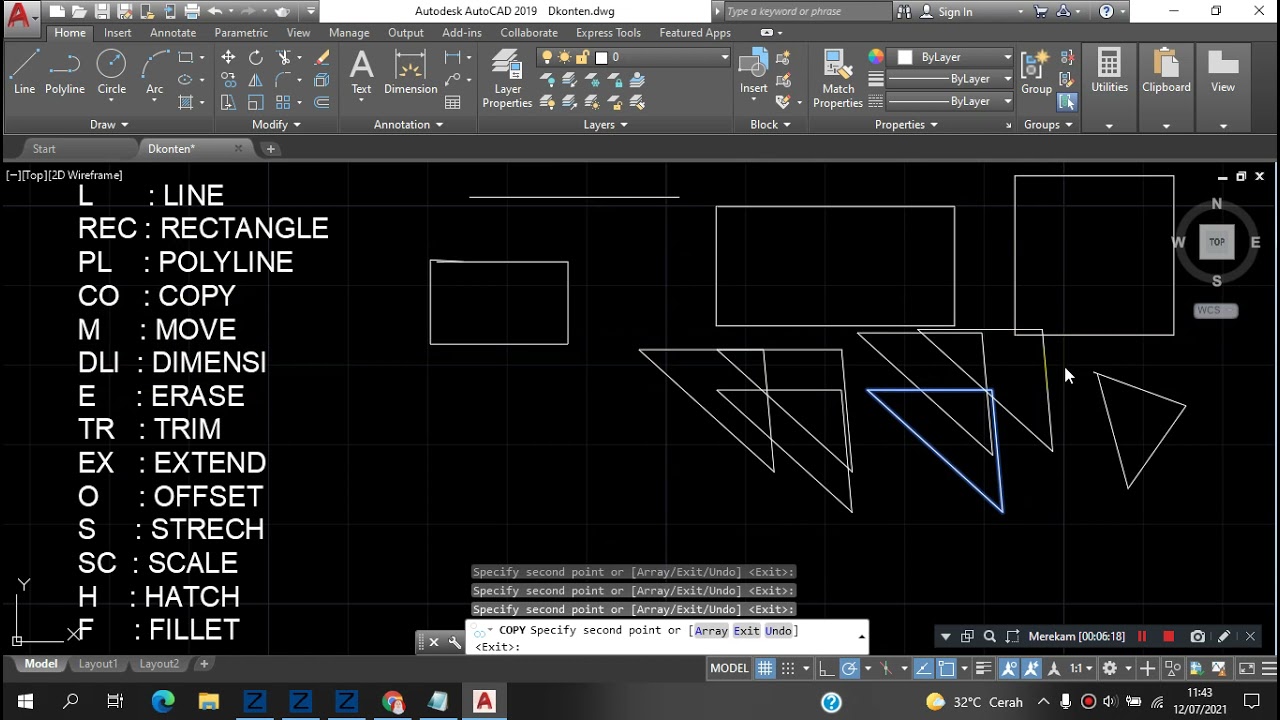Select the Copy tool in Modify panel
Screen dimensions: 1280x720
pyautogui.click(x=228, y=80)
